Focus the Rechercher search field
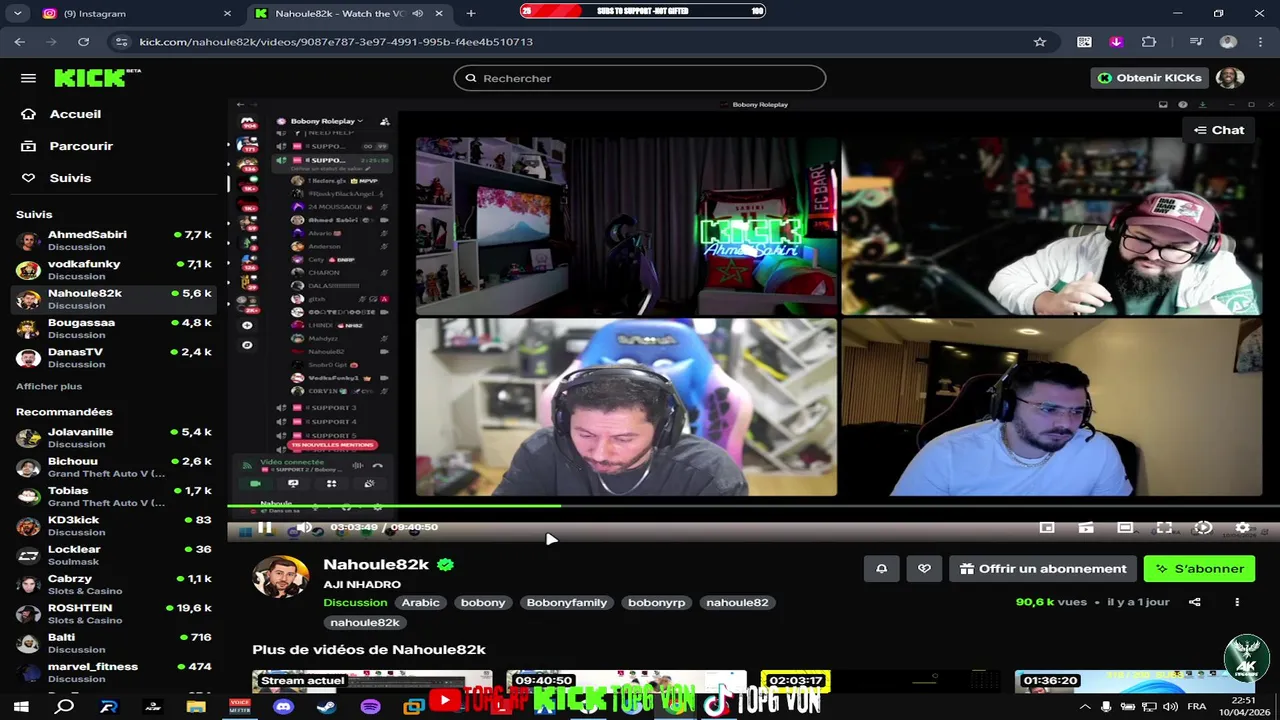 point(640,78)
